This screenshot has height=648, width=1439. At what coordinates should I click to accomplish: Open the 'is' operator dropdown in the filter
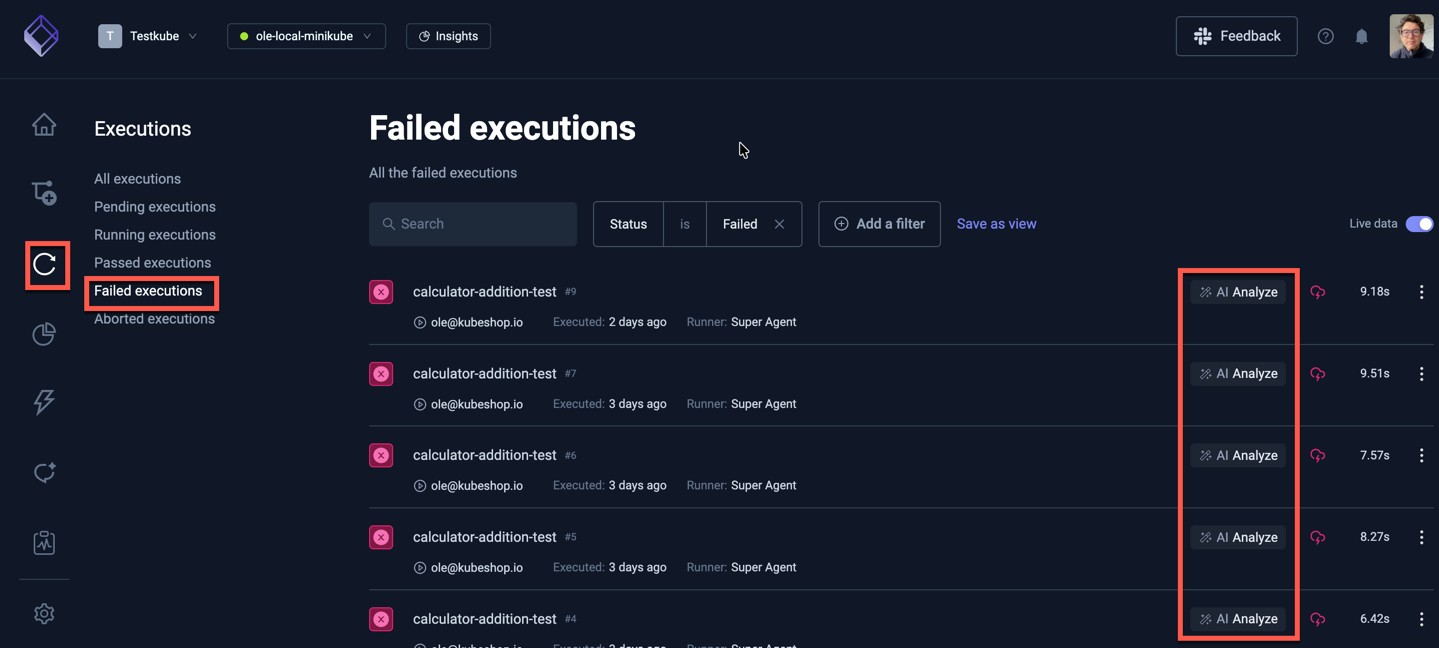pyautogui.click(x=685, y=224)
